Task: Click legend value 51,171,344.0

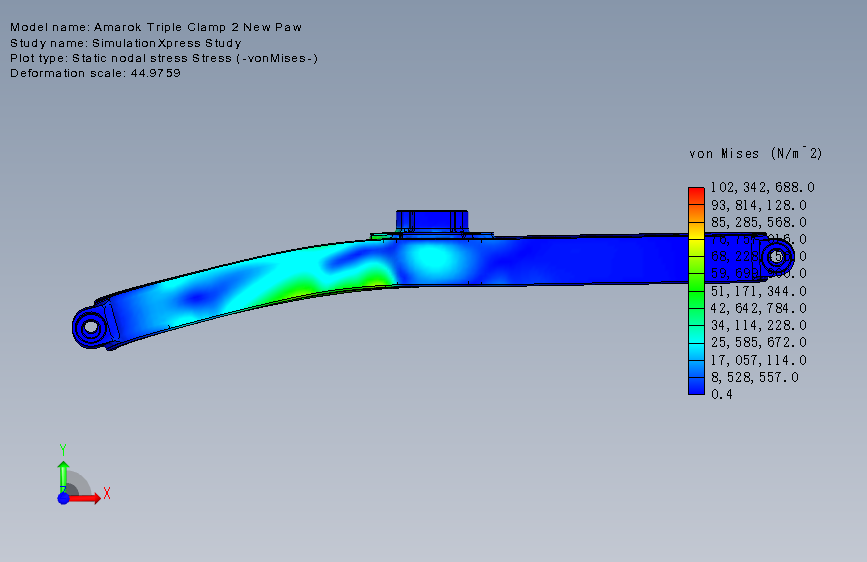Action: pyautogui.click(x=759, y=291)
